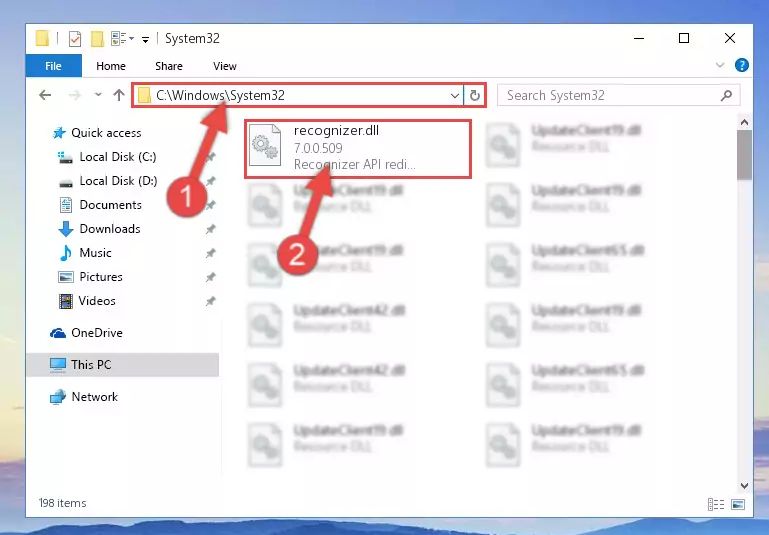Screen dimensions: 769x535
Task: Select Network in navigation pane
Action: 94,397
